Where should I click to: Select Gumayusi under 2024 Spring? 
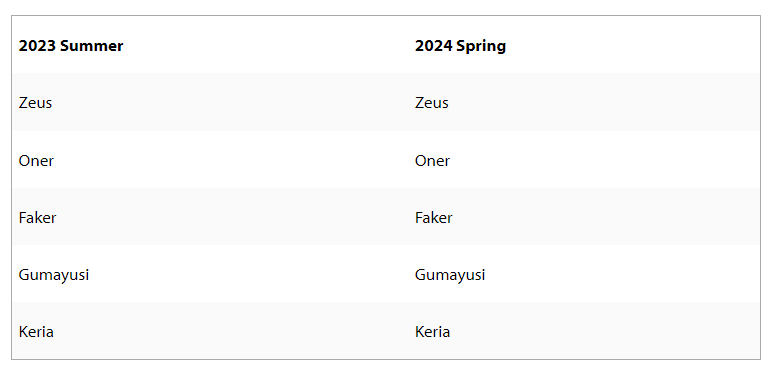450,275
